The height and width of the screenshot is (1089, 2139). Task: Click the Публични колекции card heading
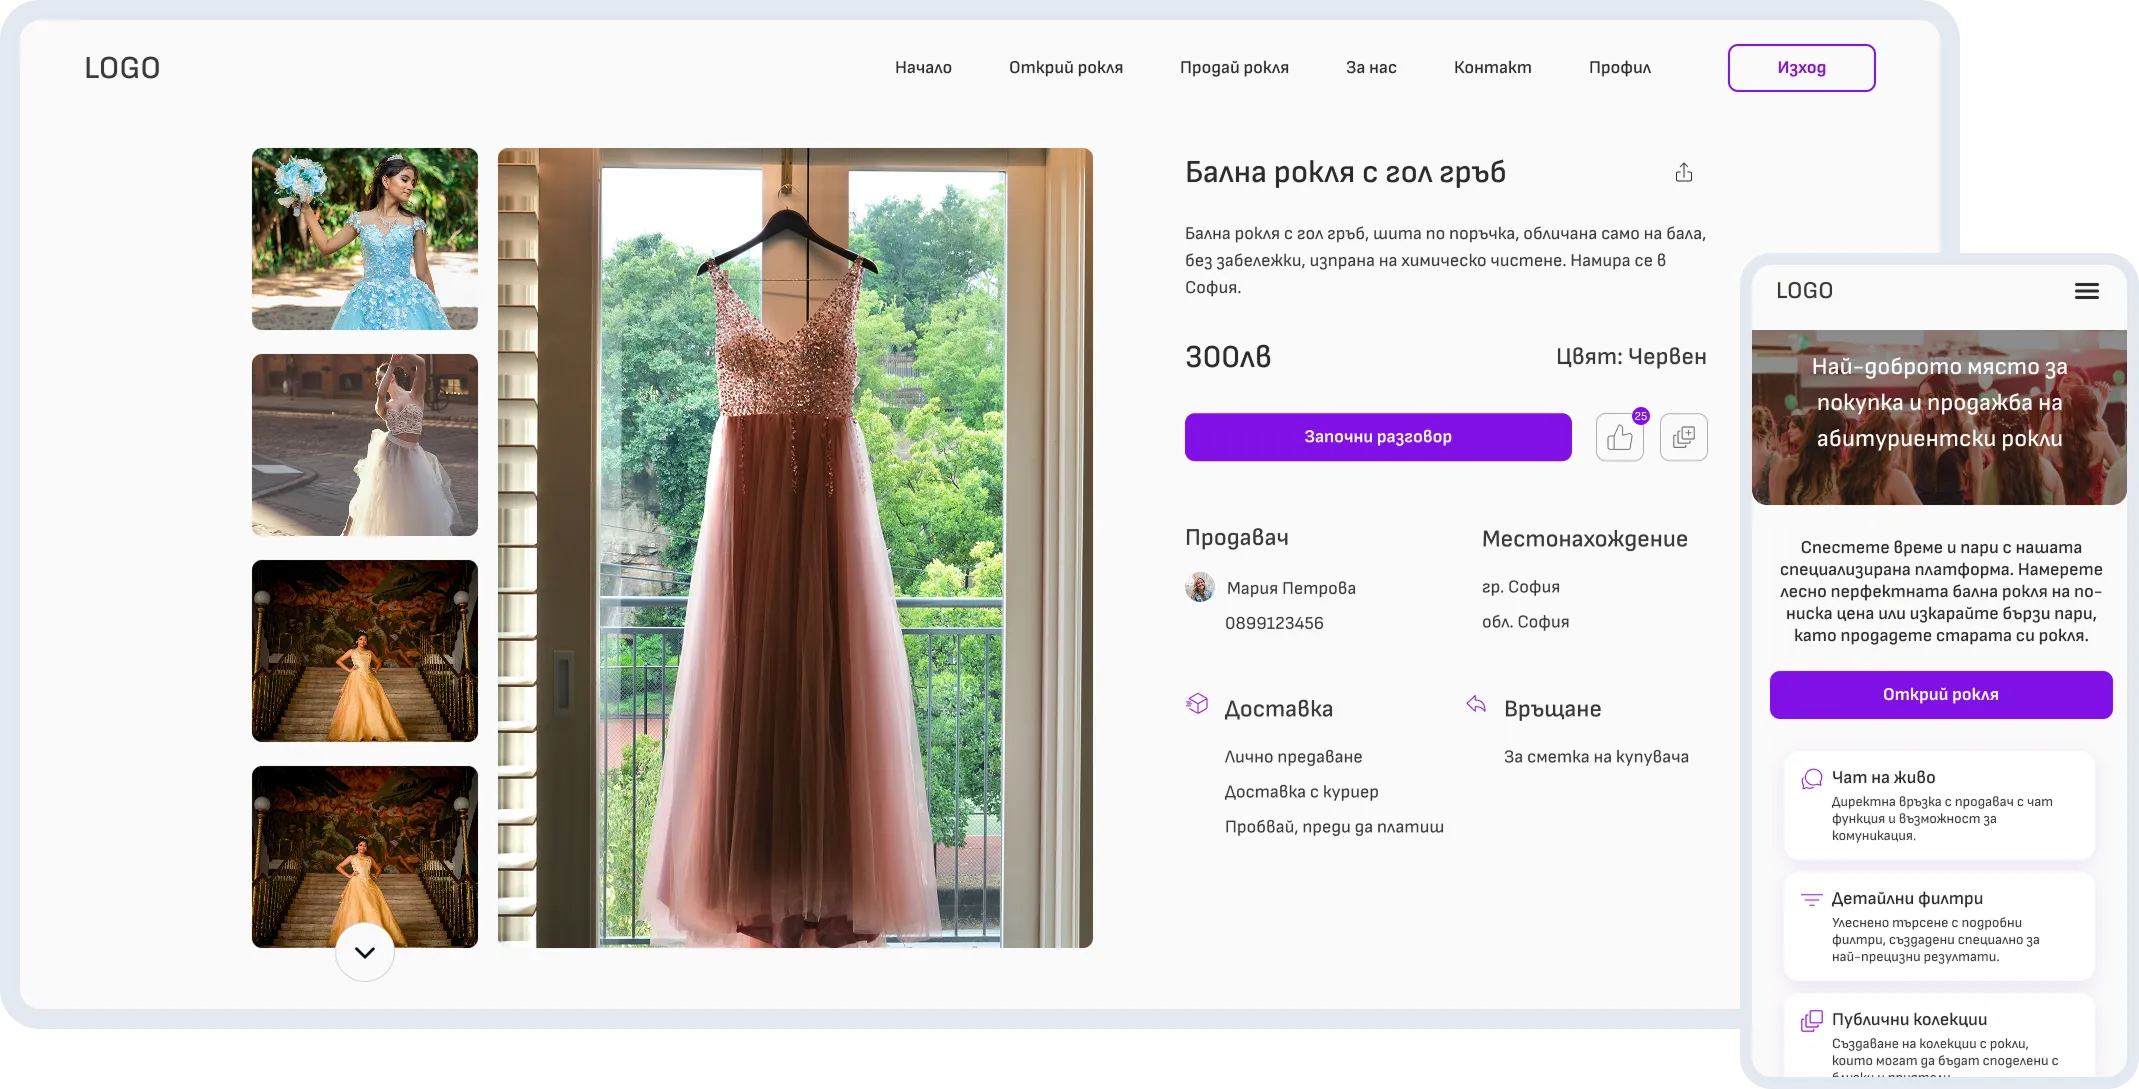coord(1909,1020)
